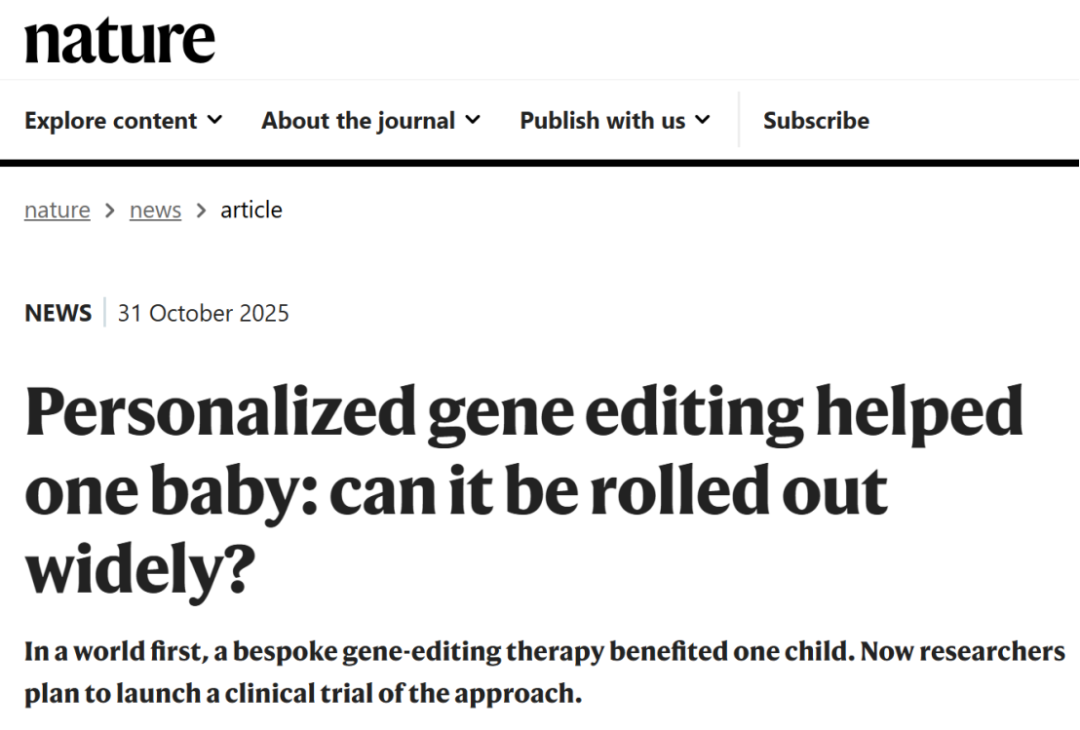Expand the chevron beside About the journal

click(473, 120)
